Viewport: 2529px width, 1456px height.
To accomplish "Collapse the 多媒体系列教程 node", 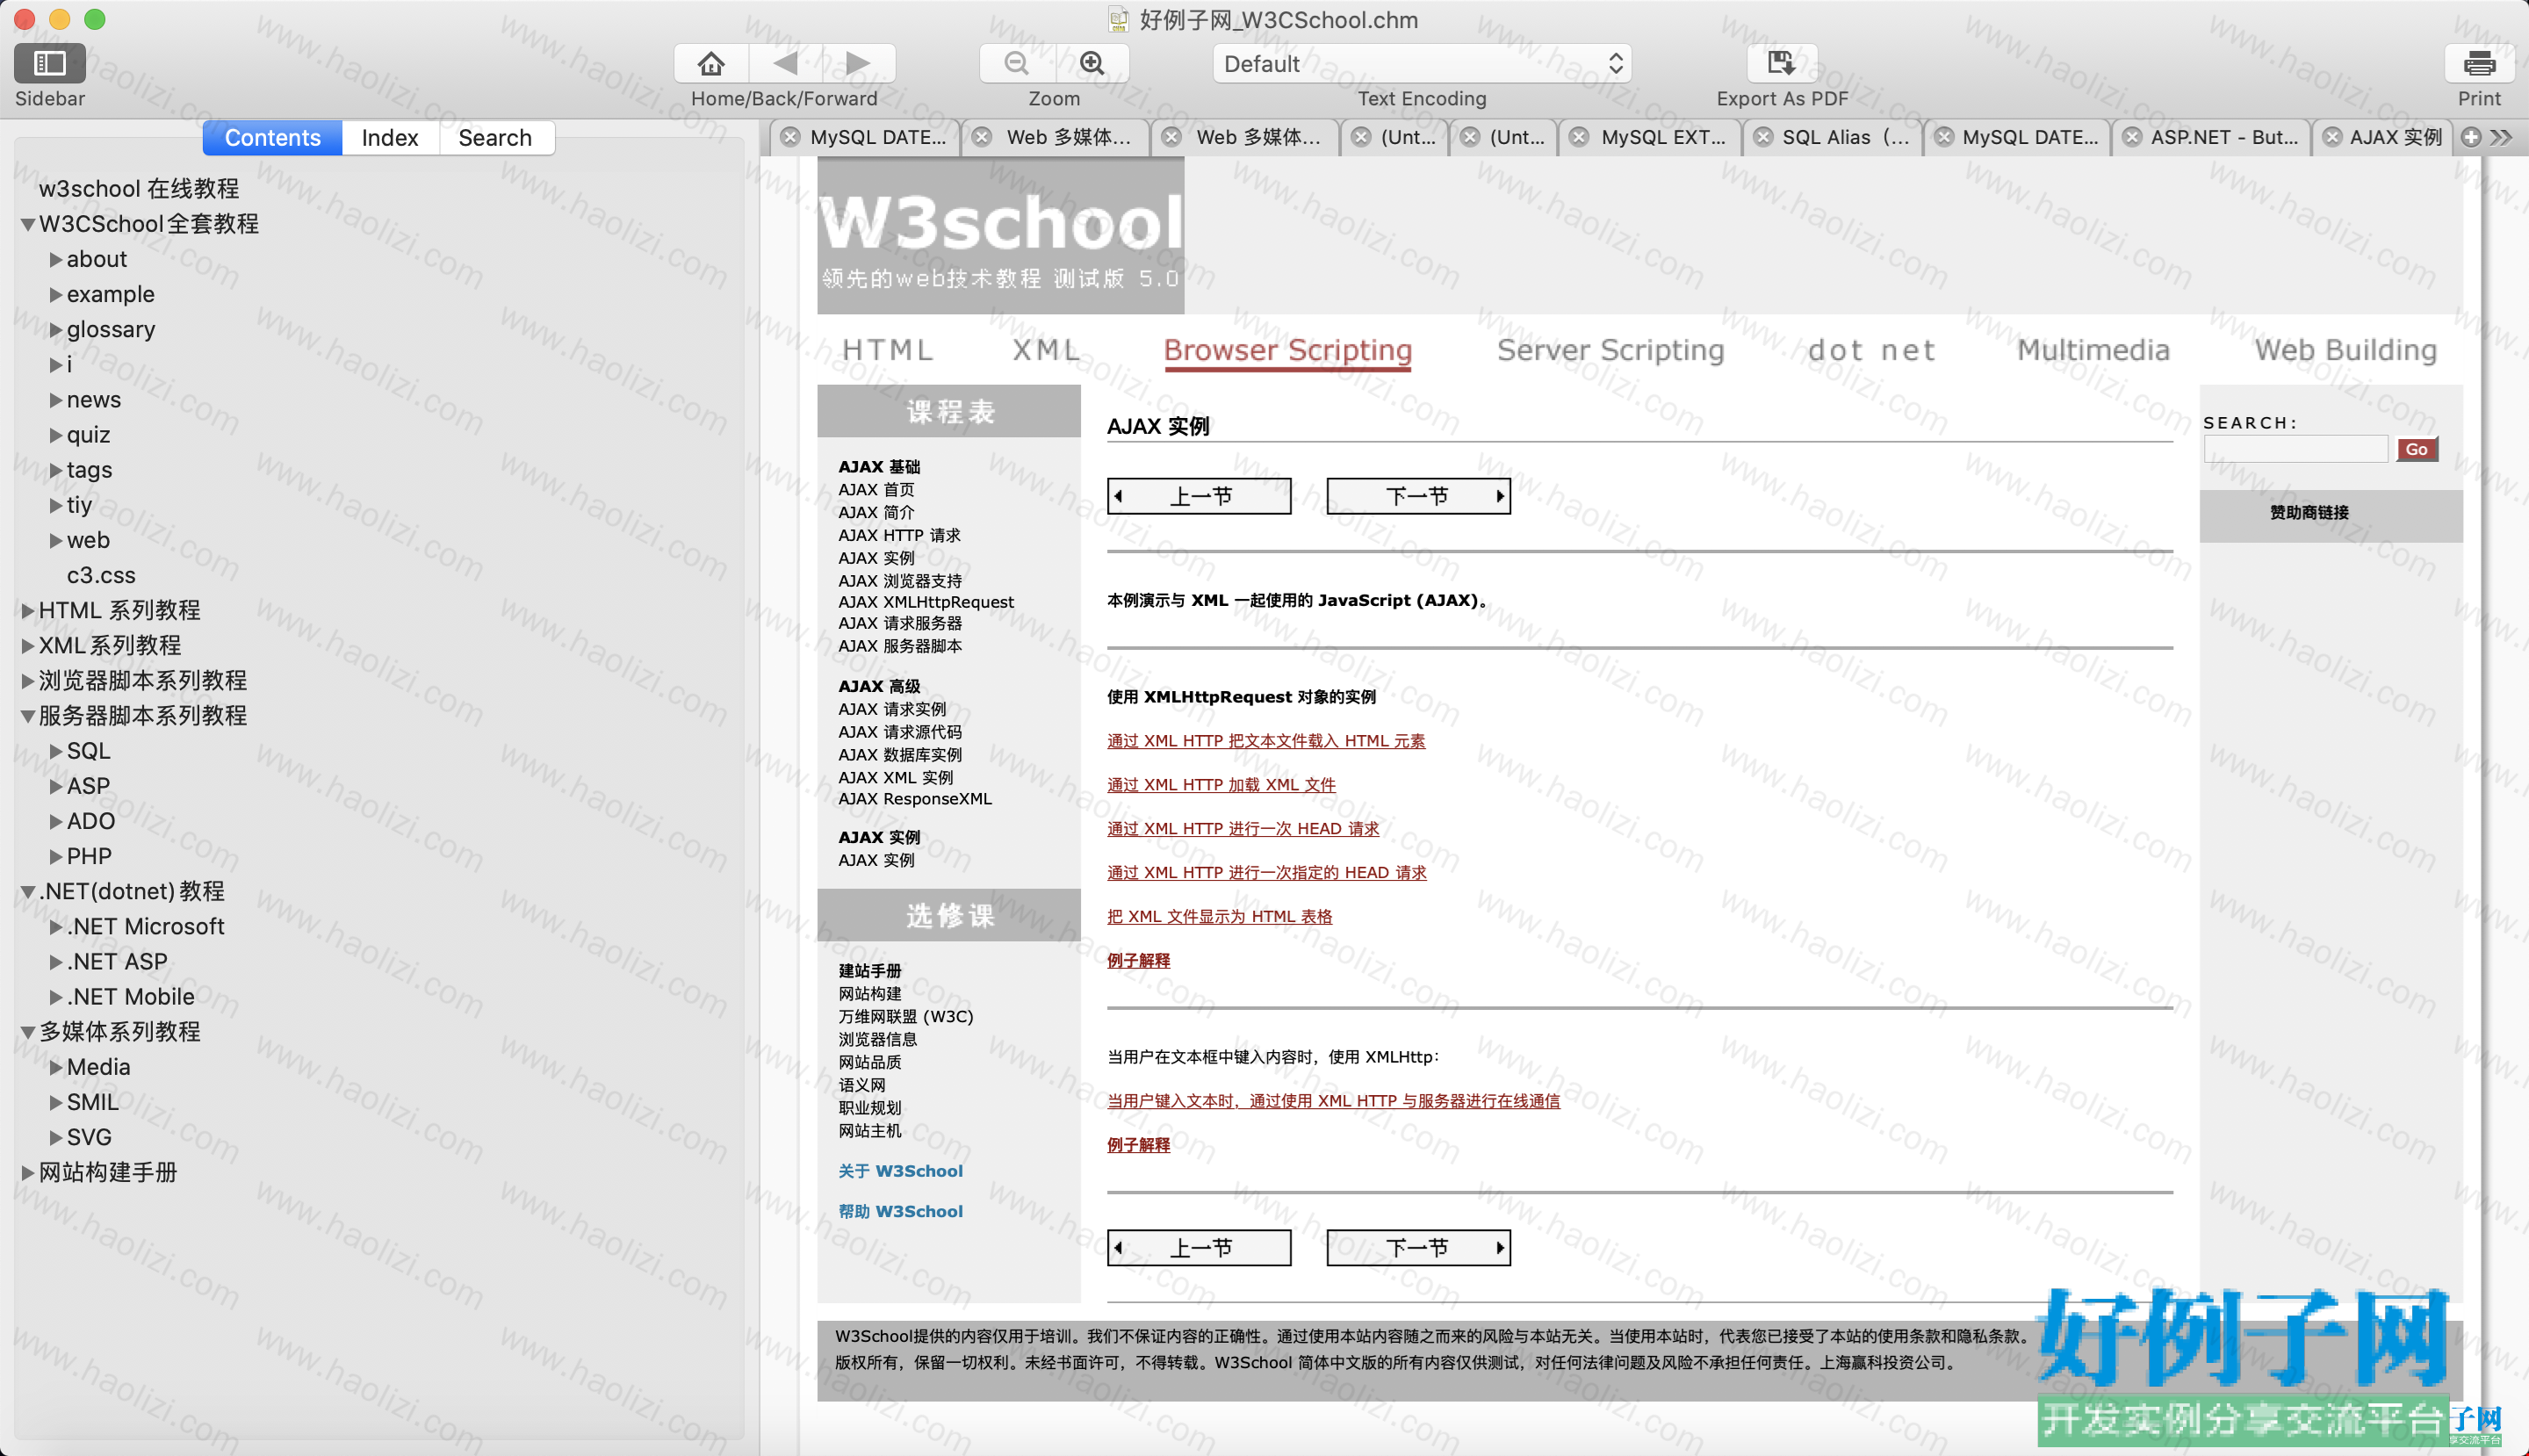I will coord(28,1032).
